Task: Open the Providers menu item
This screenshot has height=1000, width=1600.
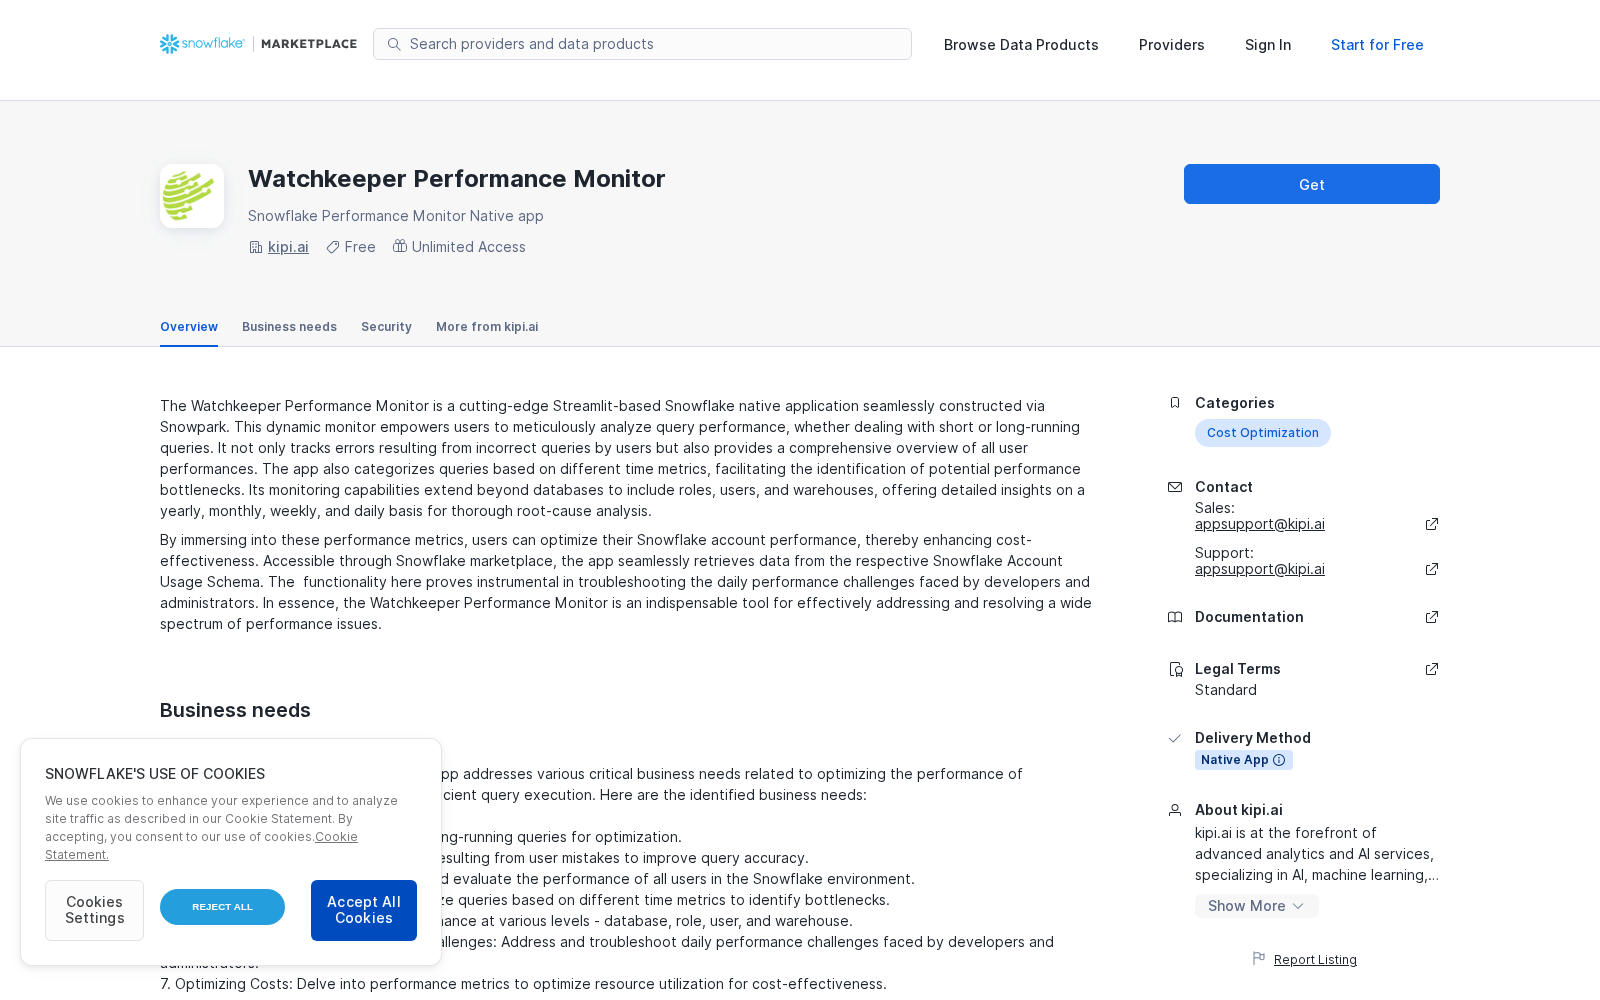Action: click(x=1171, y=45)
